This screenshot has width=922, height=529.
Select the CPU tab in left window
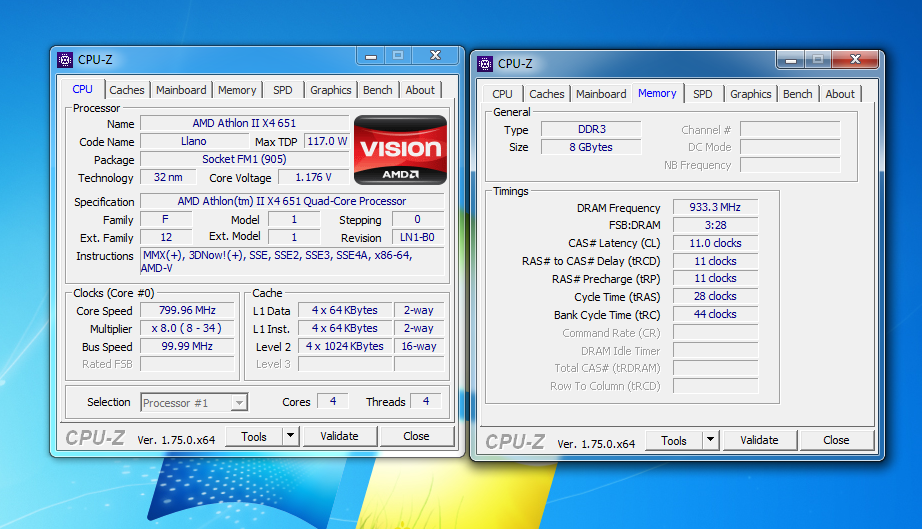pos(82,89)
